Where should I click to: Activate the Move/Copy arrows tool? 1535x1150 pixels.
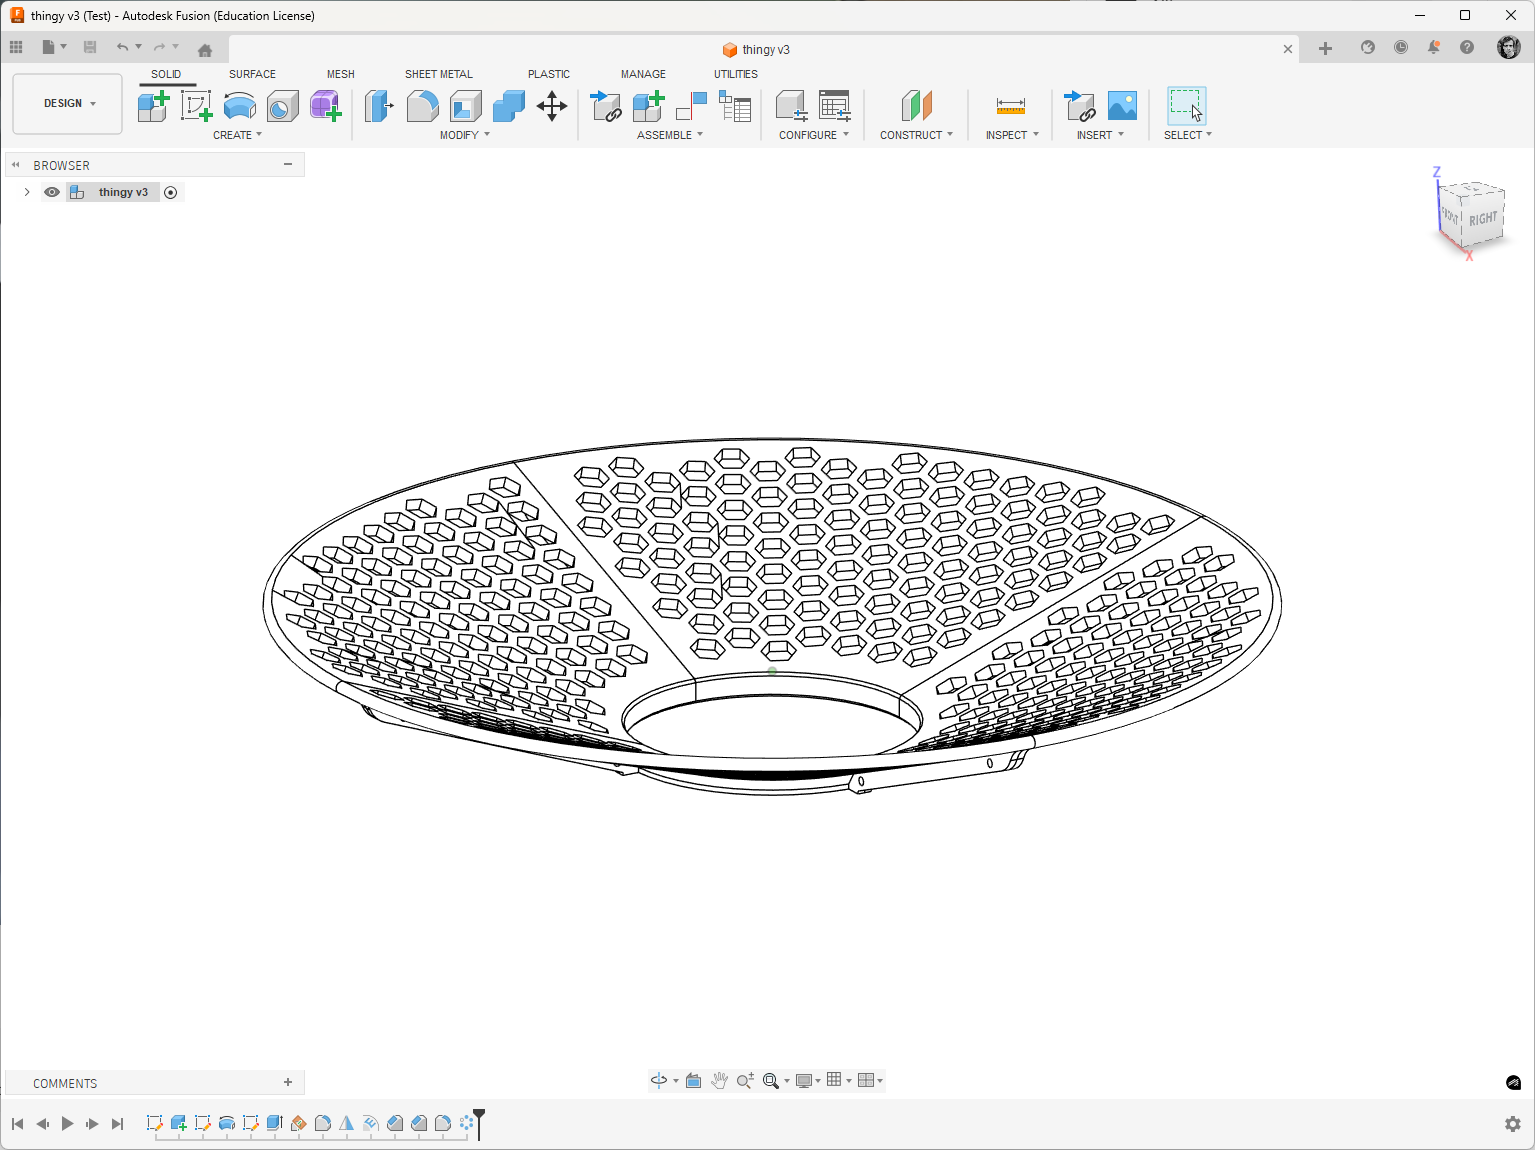(552, 105)
